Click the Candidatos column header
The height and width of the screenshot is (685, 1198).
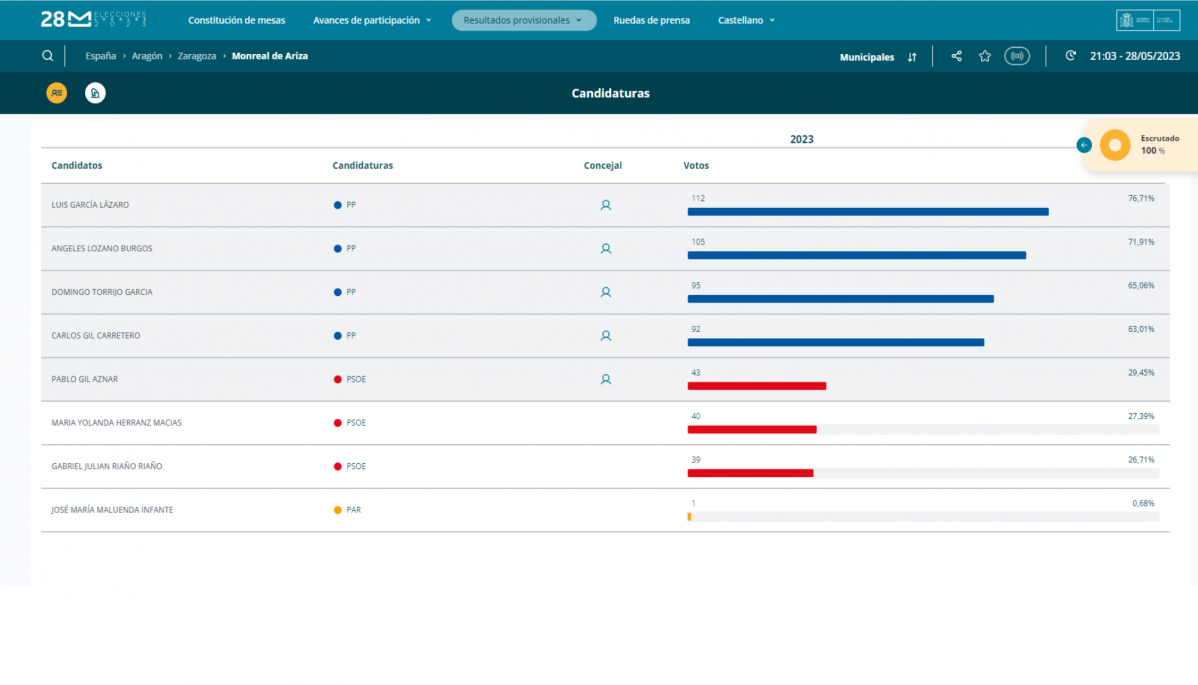[x=76, y=165]
